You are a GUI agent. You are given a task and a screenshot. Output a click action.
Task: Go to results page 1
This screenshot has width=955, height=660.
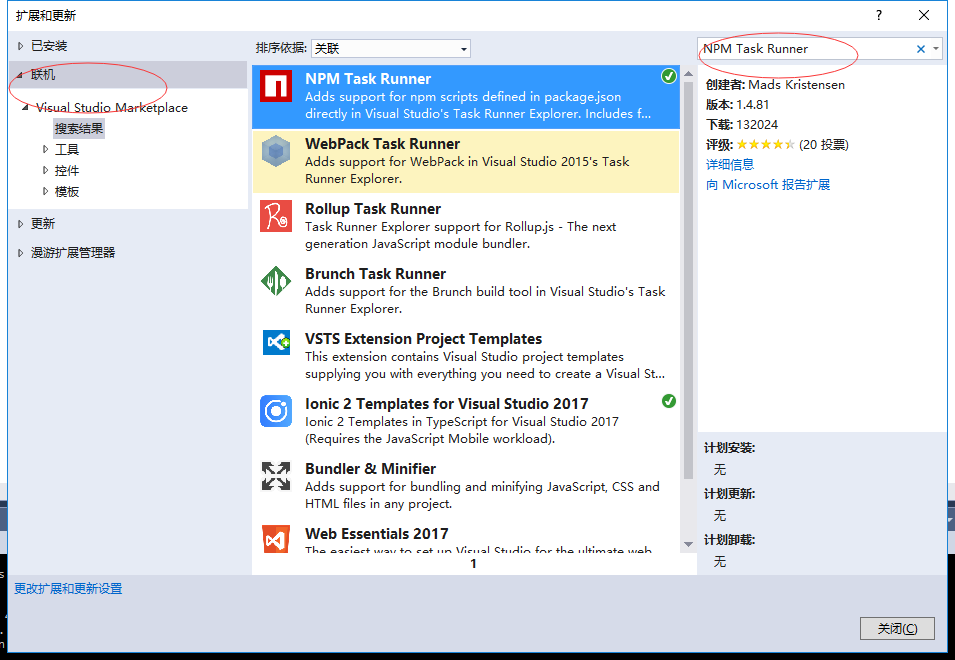(473, 564)
